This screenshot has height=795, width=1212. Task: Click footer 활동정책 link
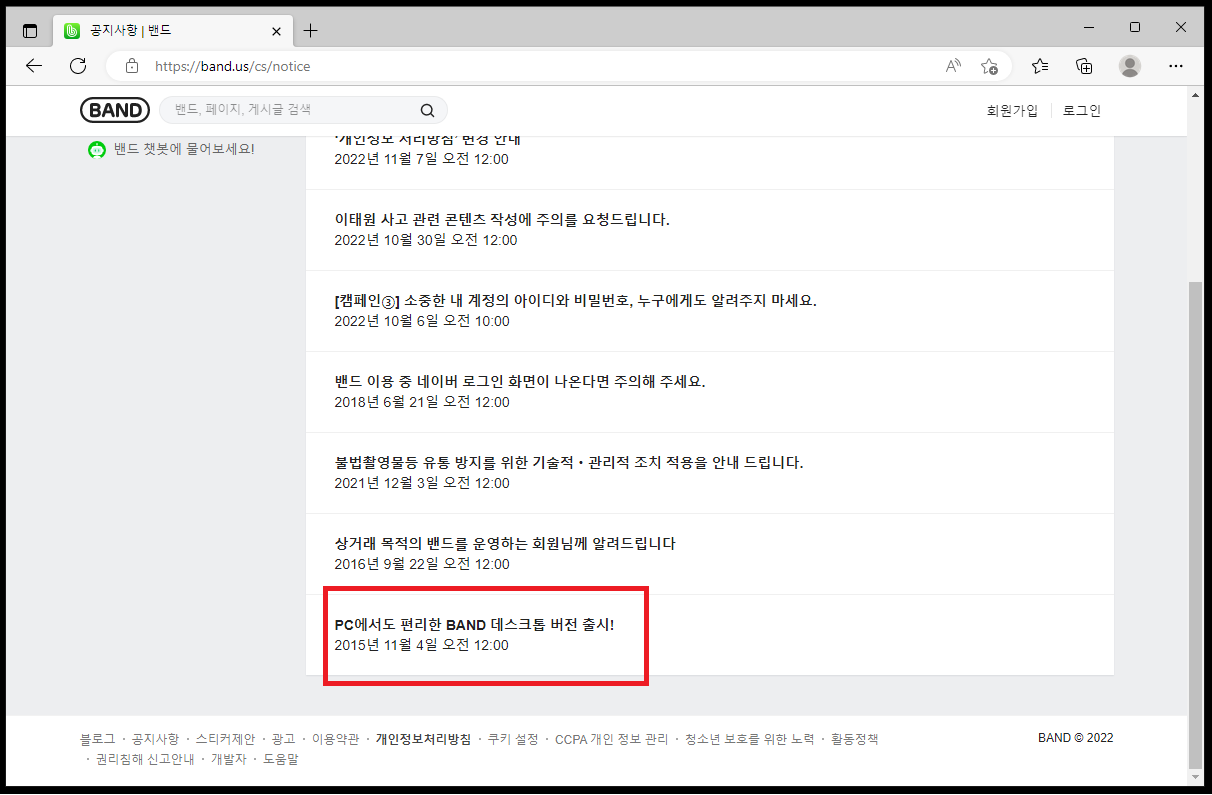(x=854, y=739)
